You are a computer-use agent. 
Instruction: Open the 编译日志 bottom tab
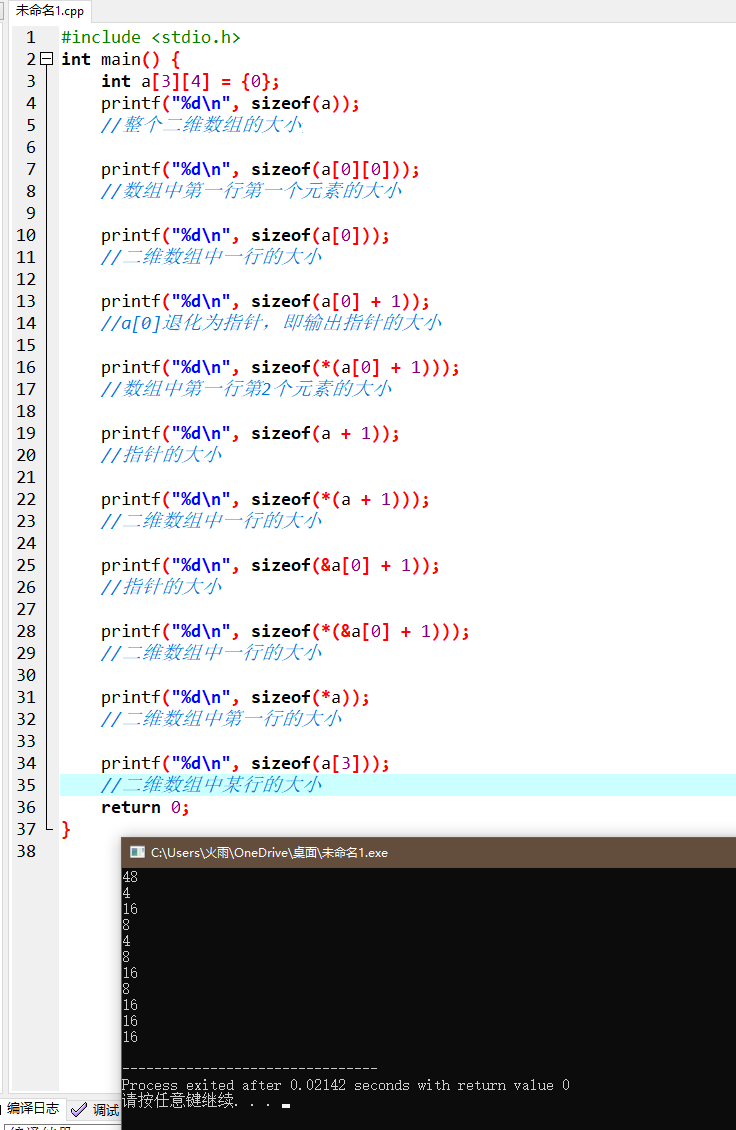33,1108
